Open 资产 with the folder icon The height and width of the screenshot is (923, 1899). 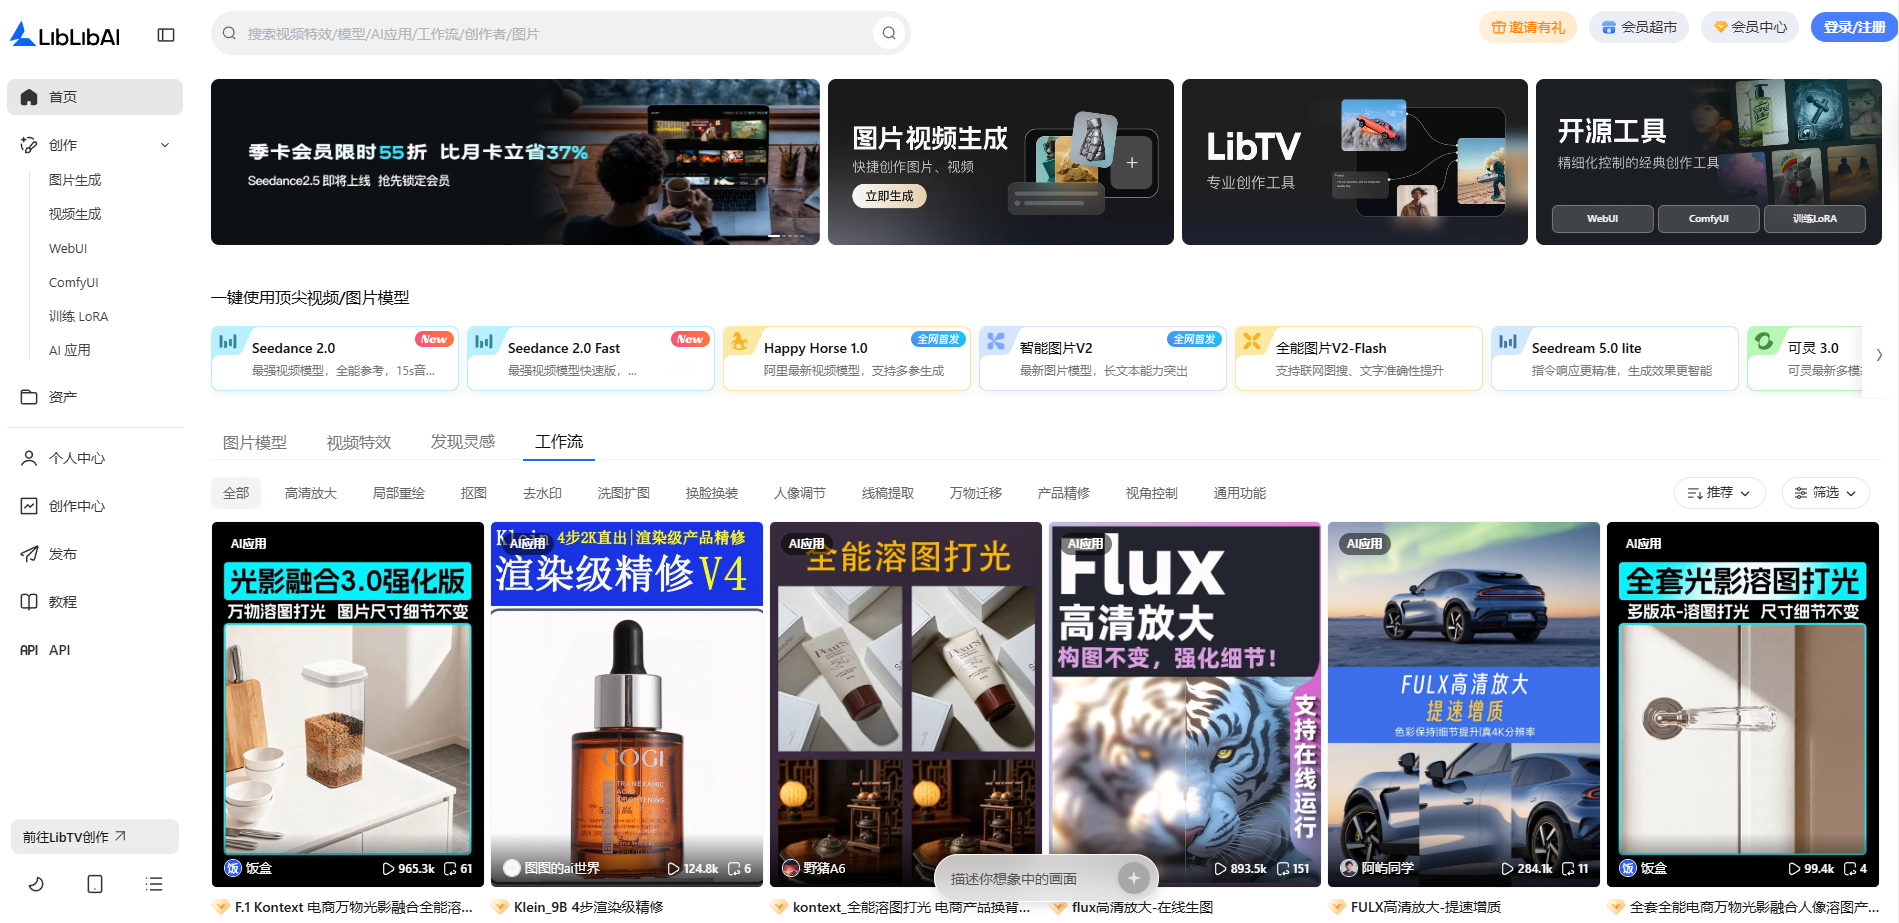pyautogui.click(x=29, y=397)
